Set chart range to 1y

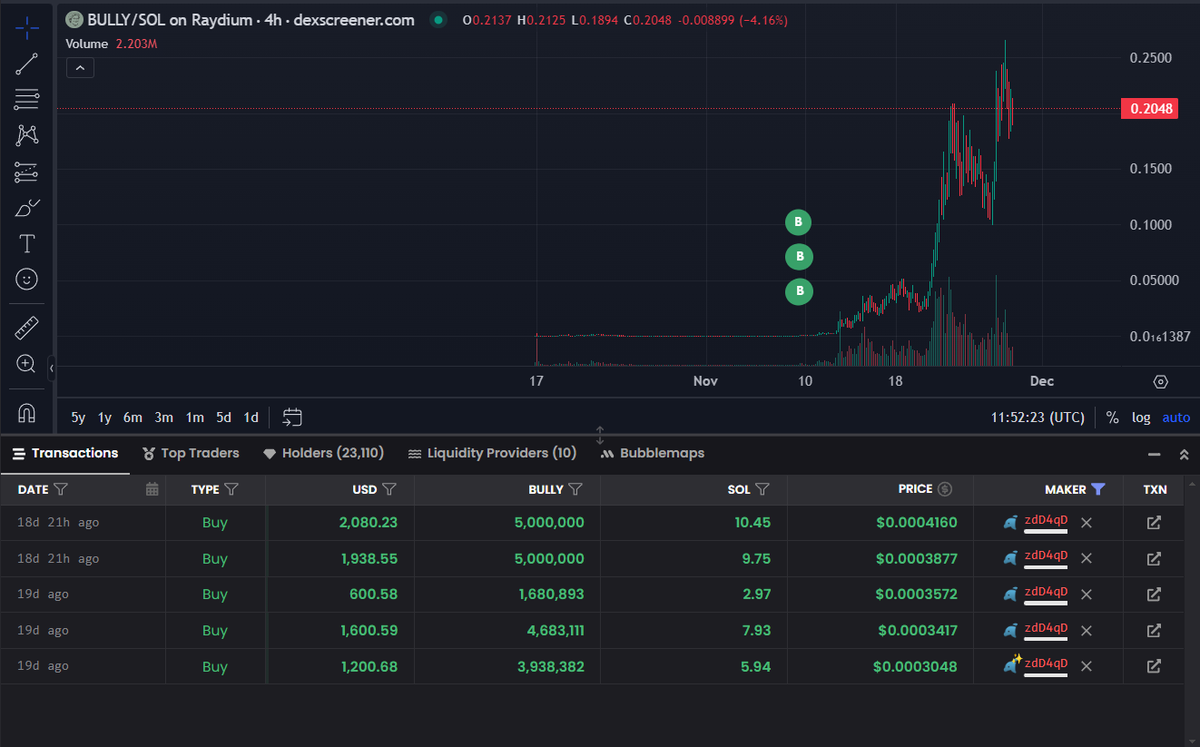pos(105,417)
